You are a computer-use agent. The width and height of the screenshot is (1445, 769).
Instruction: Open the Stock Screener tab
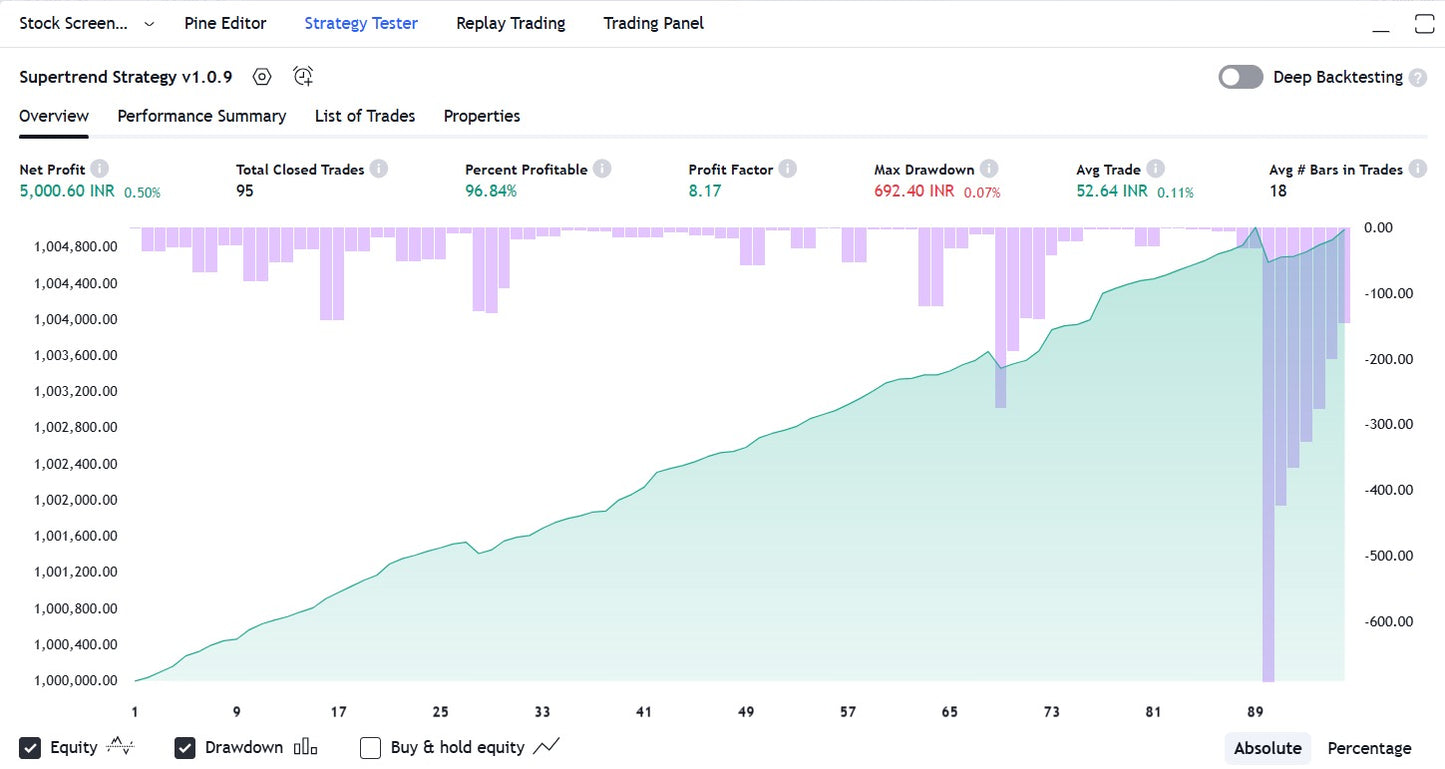(x=74, y=23)
